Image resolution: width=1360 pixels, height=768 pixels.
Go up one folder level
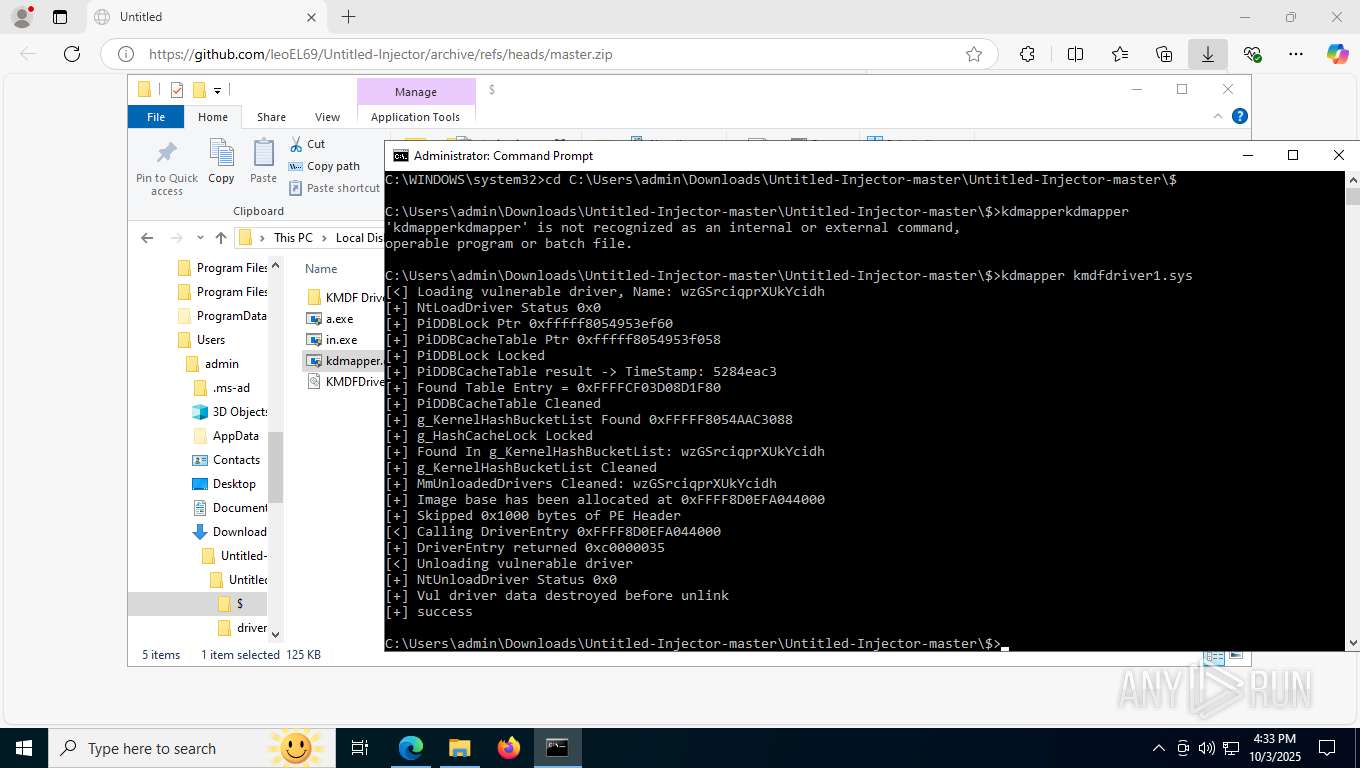(x=221, y=238)
